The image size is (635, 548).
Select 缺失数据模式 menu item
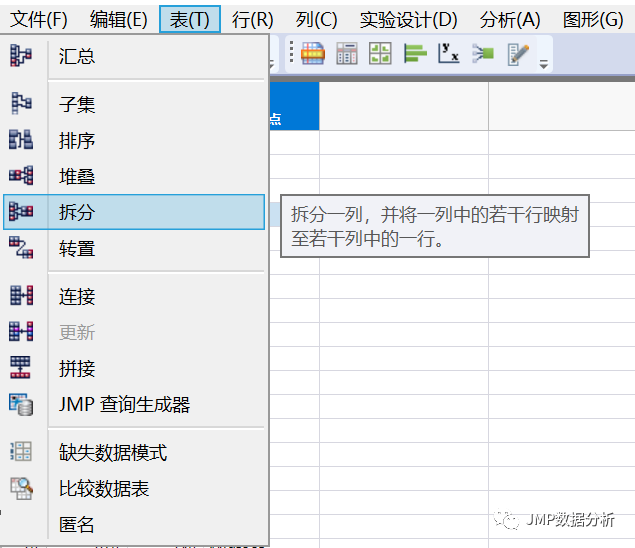112,453
